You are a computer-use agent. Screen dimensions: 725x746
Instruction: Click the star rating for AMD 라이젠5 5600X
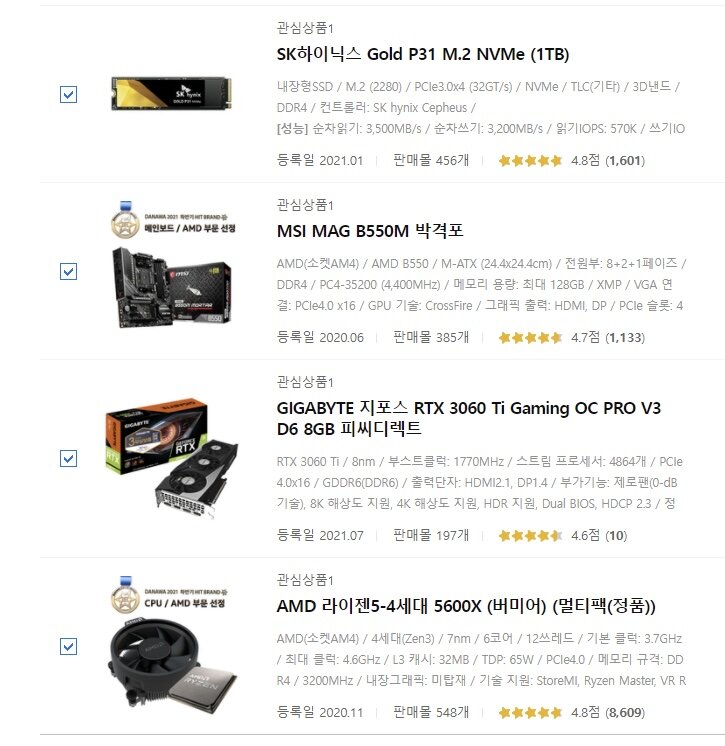click(530, 713)
